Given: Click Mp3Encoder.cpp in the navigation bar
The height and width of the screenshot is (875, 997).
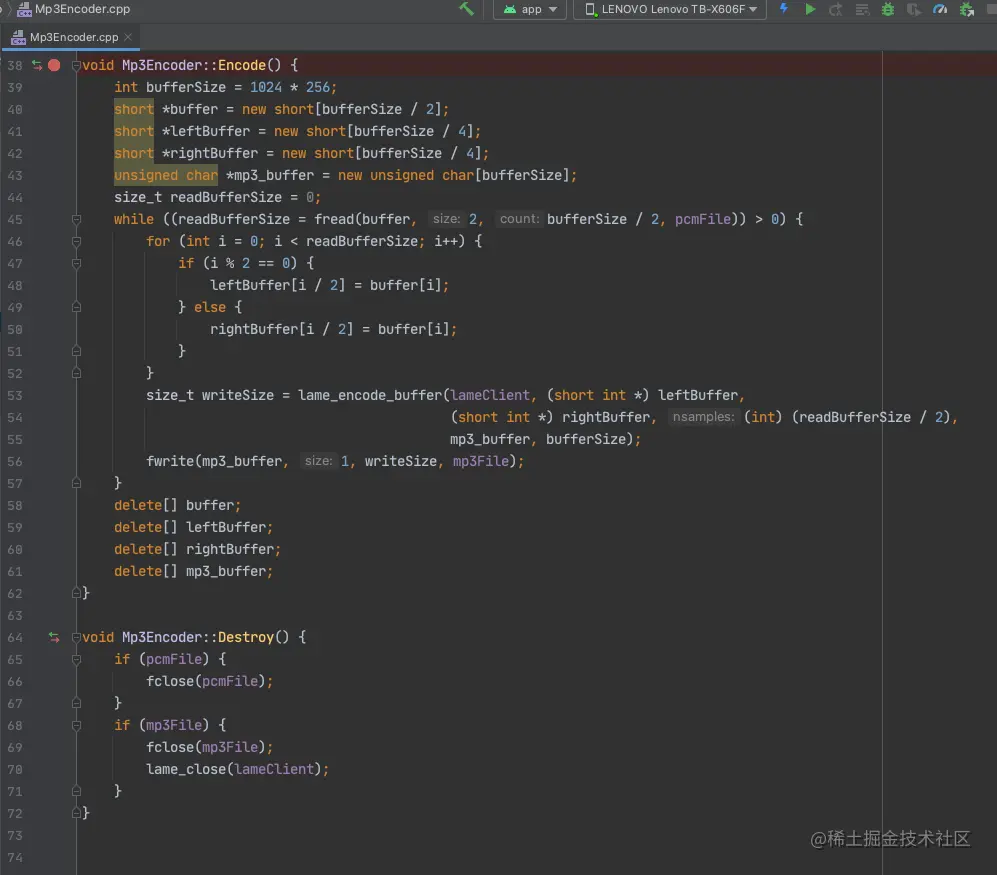Looking at the screenshot, I should pos(82,10).
